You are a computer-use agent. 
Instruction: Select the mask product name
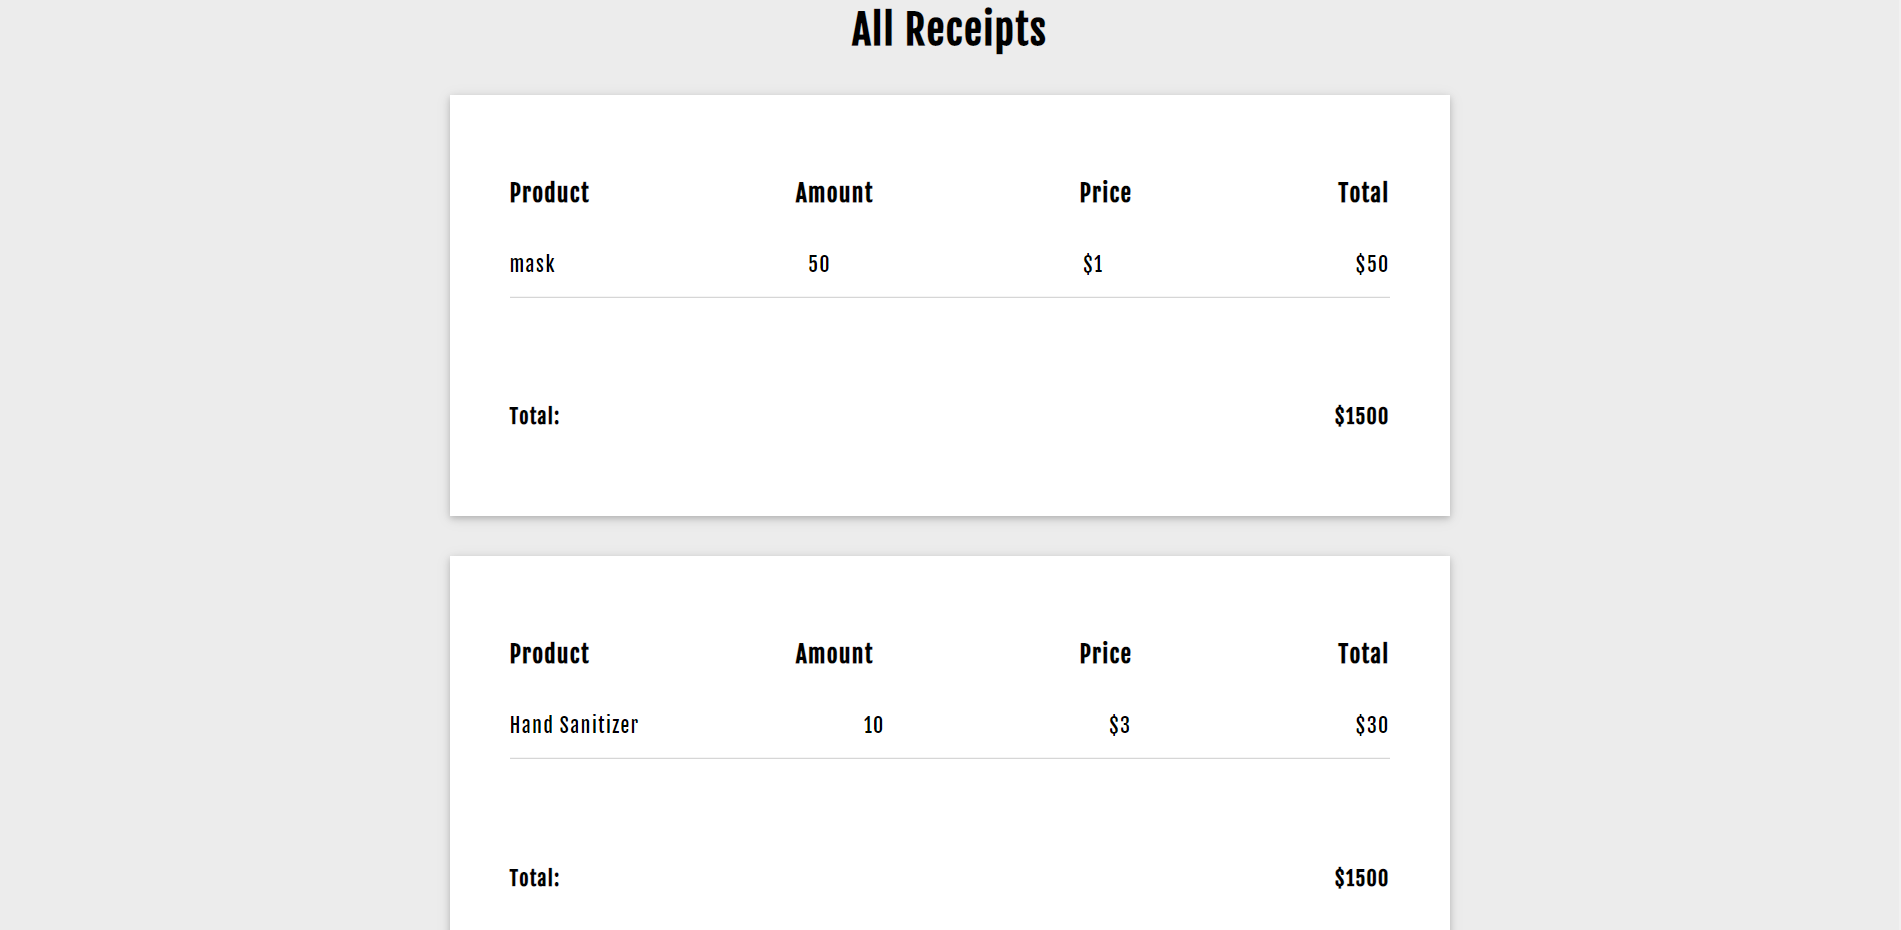(x=532, y=264)
